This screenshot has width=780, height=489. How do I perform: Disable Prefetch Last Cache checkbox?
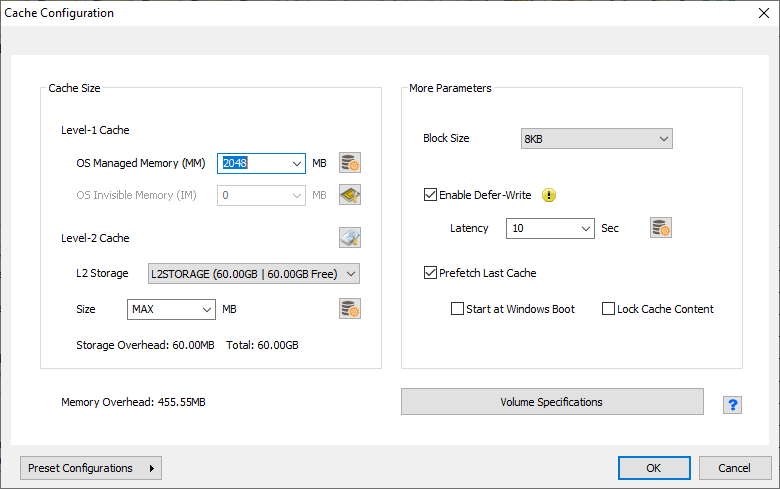pos(431,273)
